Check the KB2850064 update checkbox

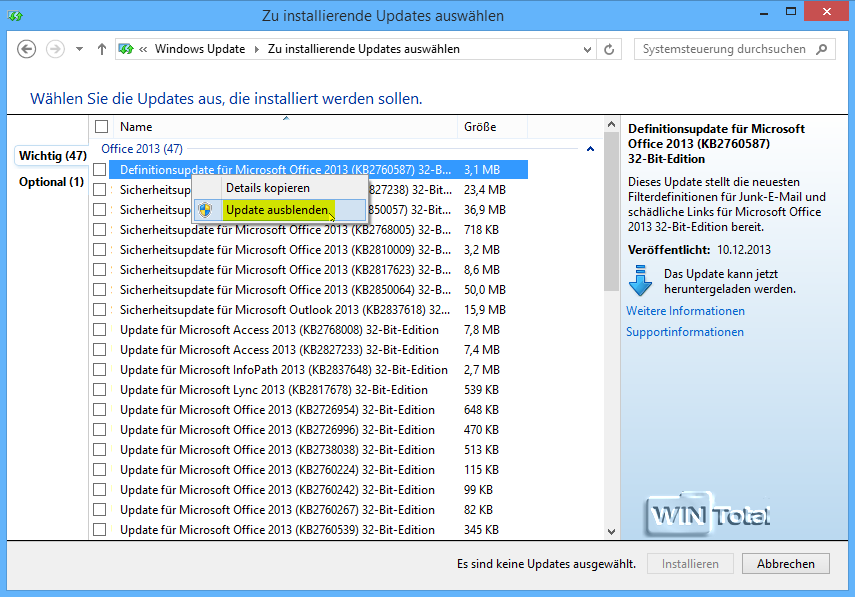click(99, 290)
